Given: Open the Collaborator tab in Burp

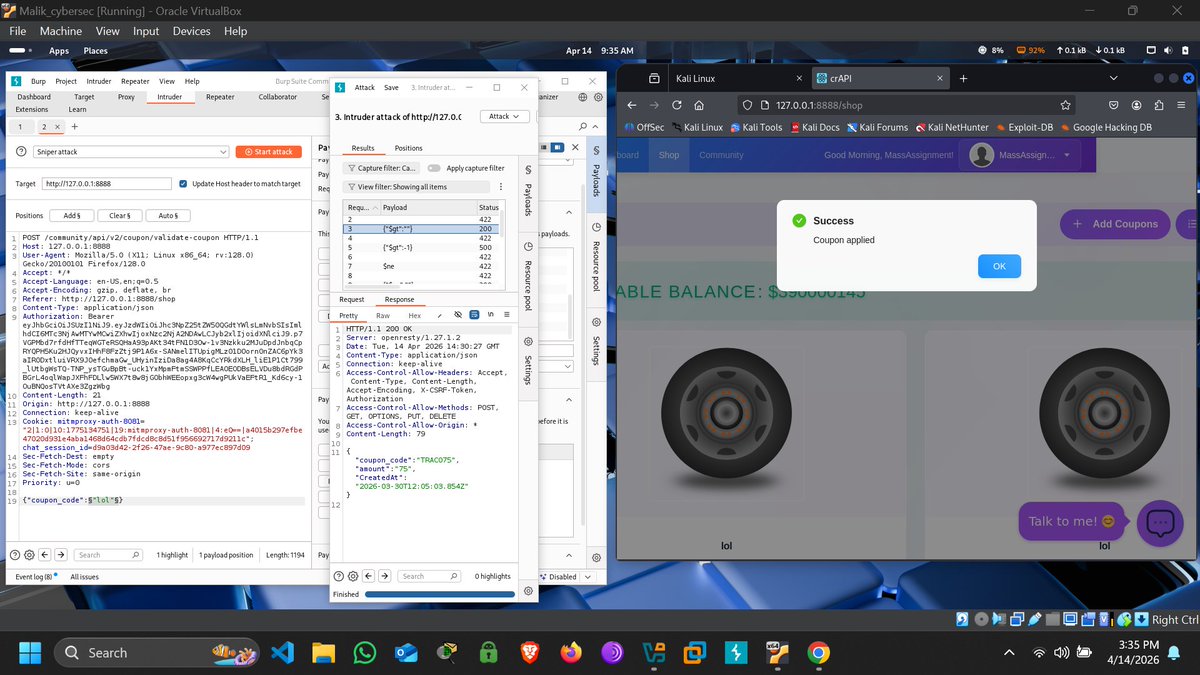Looking at the screenshot, I should point(277,97).
